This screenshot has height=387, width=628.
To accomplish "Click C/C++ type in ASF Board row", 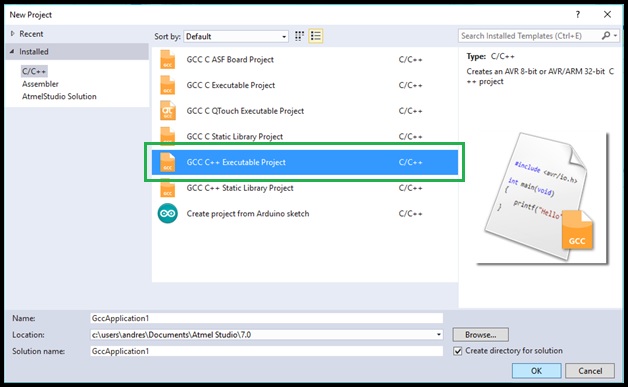I will [x=411, y=60].
